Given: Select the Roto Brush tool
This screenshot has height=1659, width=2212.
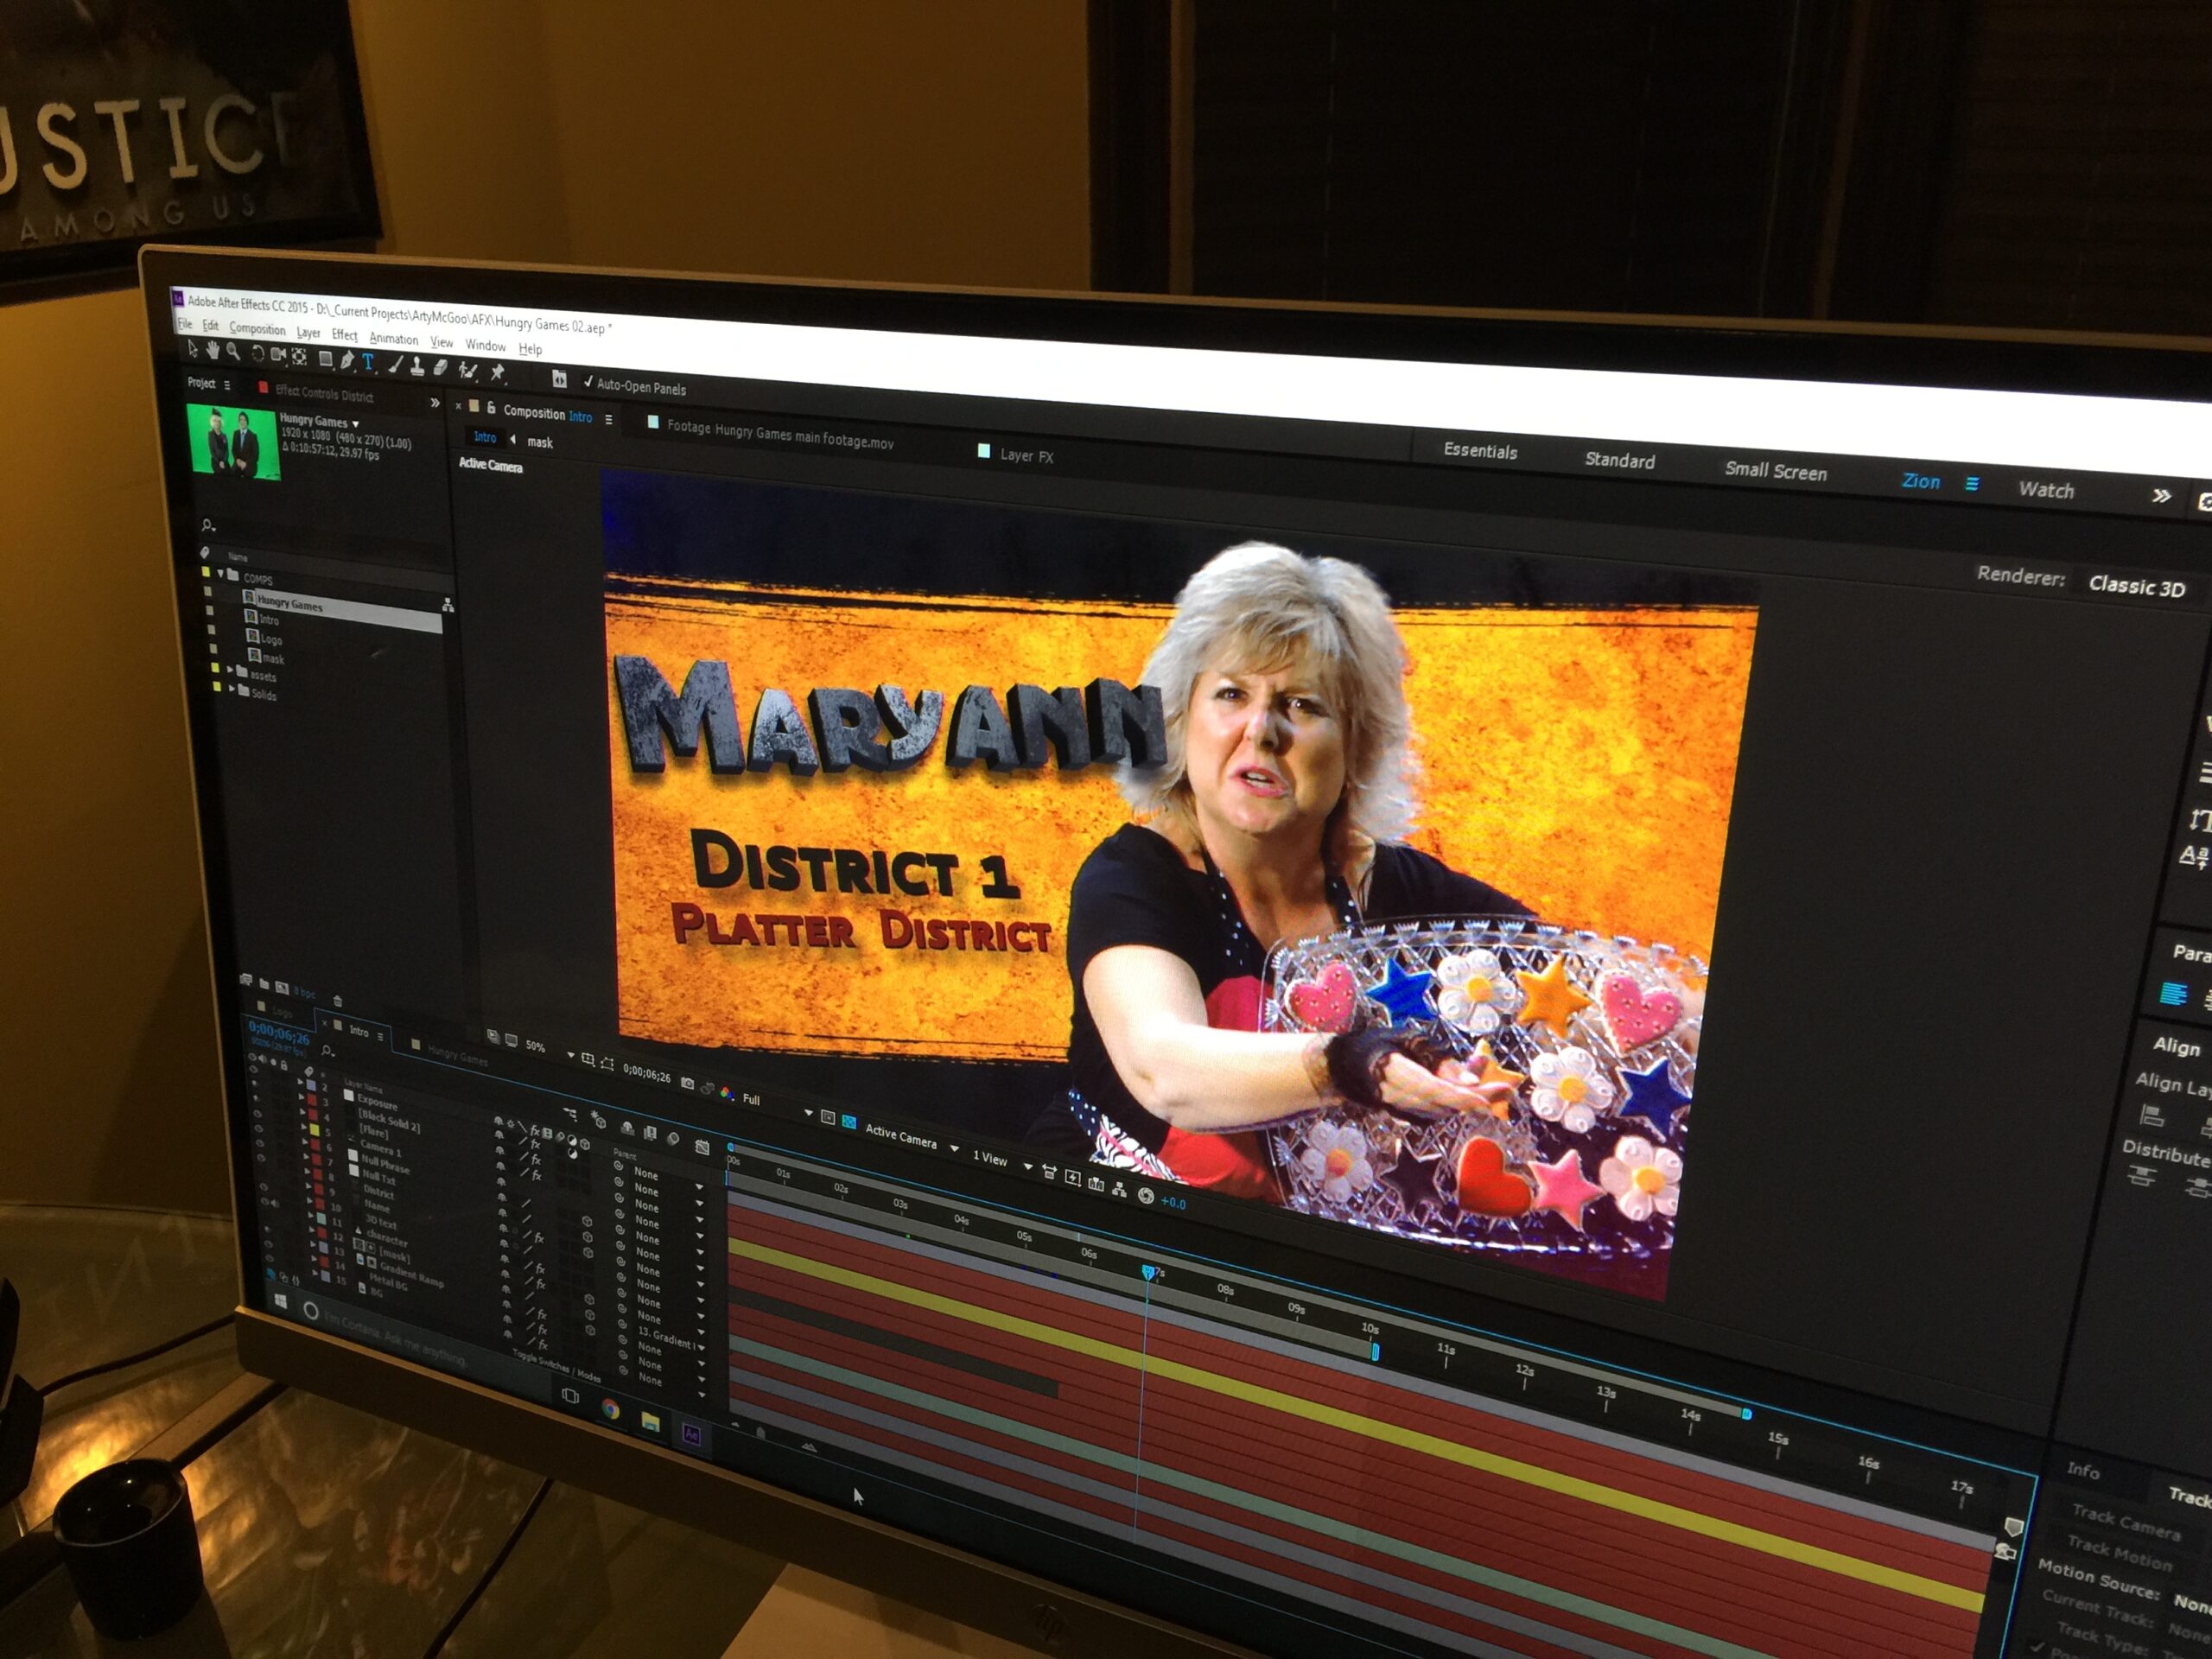Looking at the screenshot, I should point(468,371).
